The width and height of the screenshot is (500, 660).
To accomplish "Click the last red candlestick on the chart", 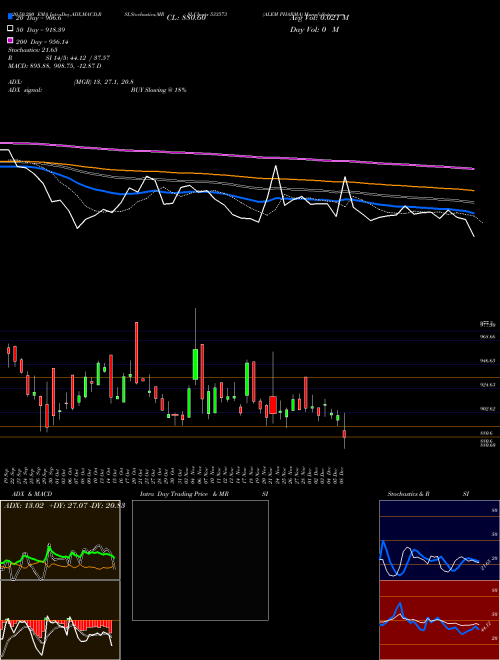I will 344,434.
